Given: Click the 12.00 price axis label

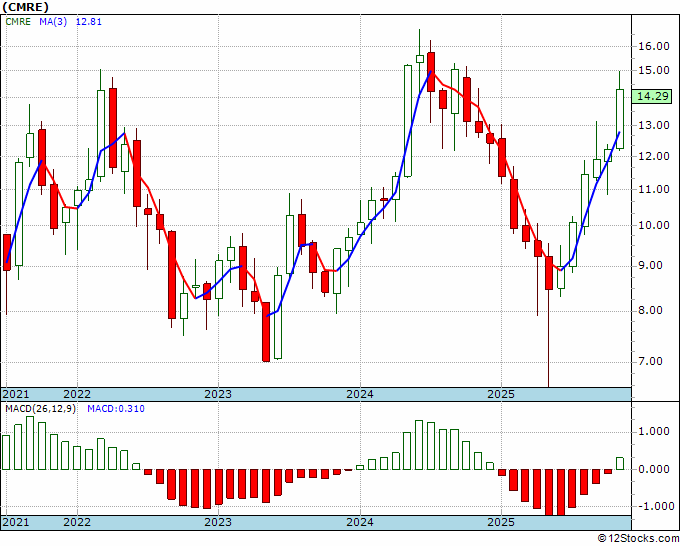Looking at the screenshot, I should click(654, 157).
